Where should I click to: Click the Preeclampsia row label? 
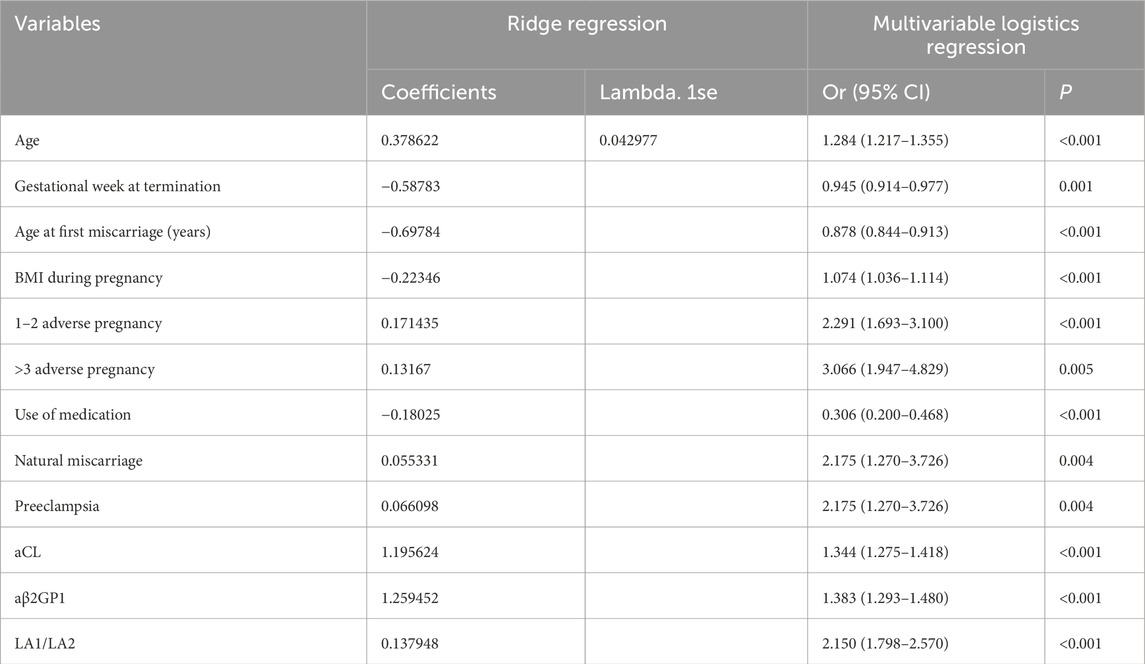pos(57,506)
